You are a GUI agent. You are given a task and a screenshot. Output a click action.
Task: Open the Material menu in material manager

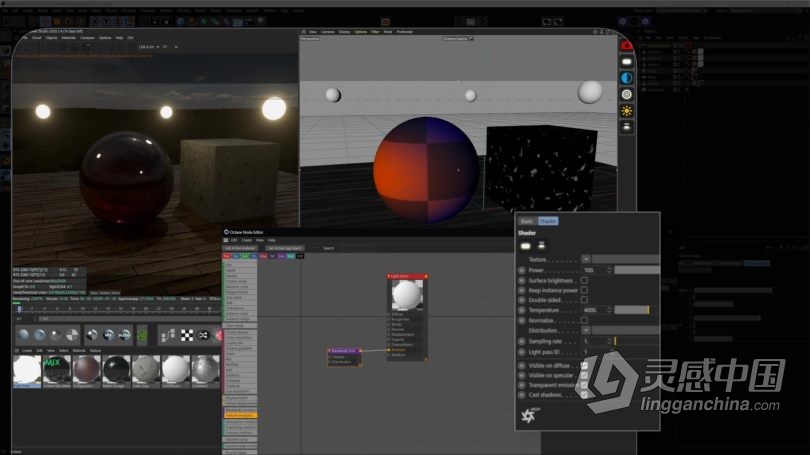79,351
